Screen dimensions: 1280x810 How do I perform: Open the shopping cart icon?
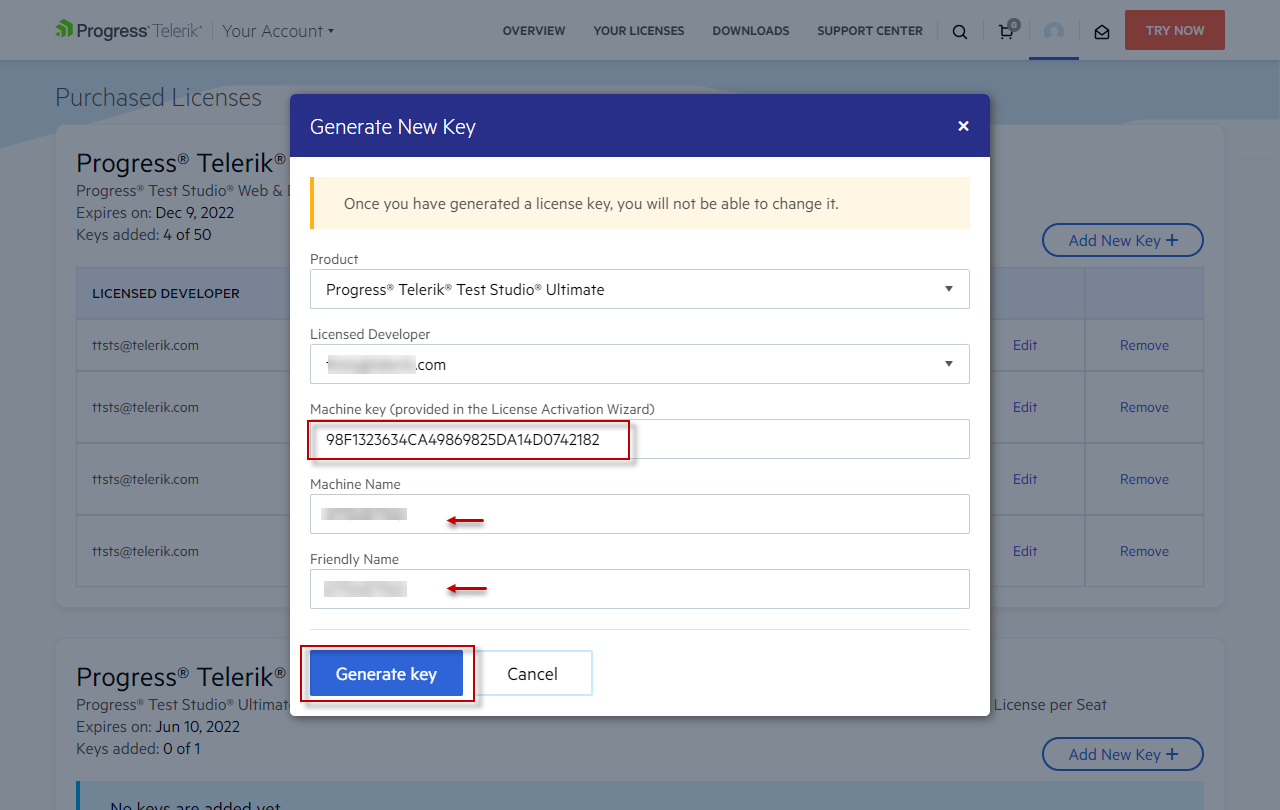(1007, 30)
